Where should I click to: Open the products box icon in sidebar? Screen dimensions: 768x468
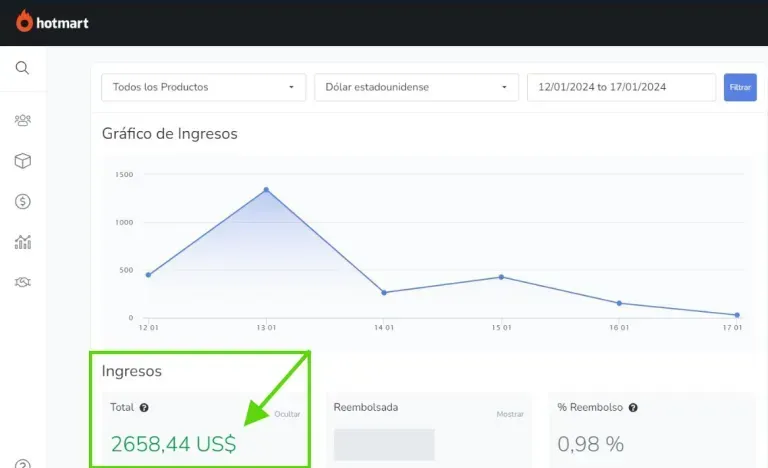[23, 161]
